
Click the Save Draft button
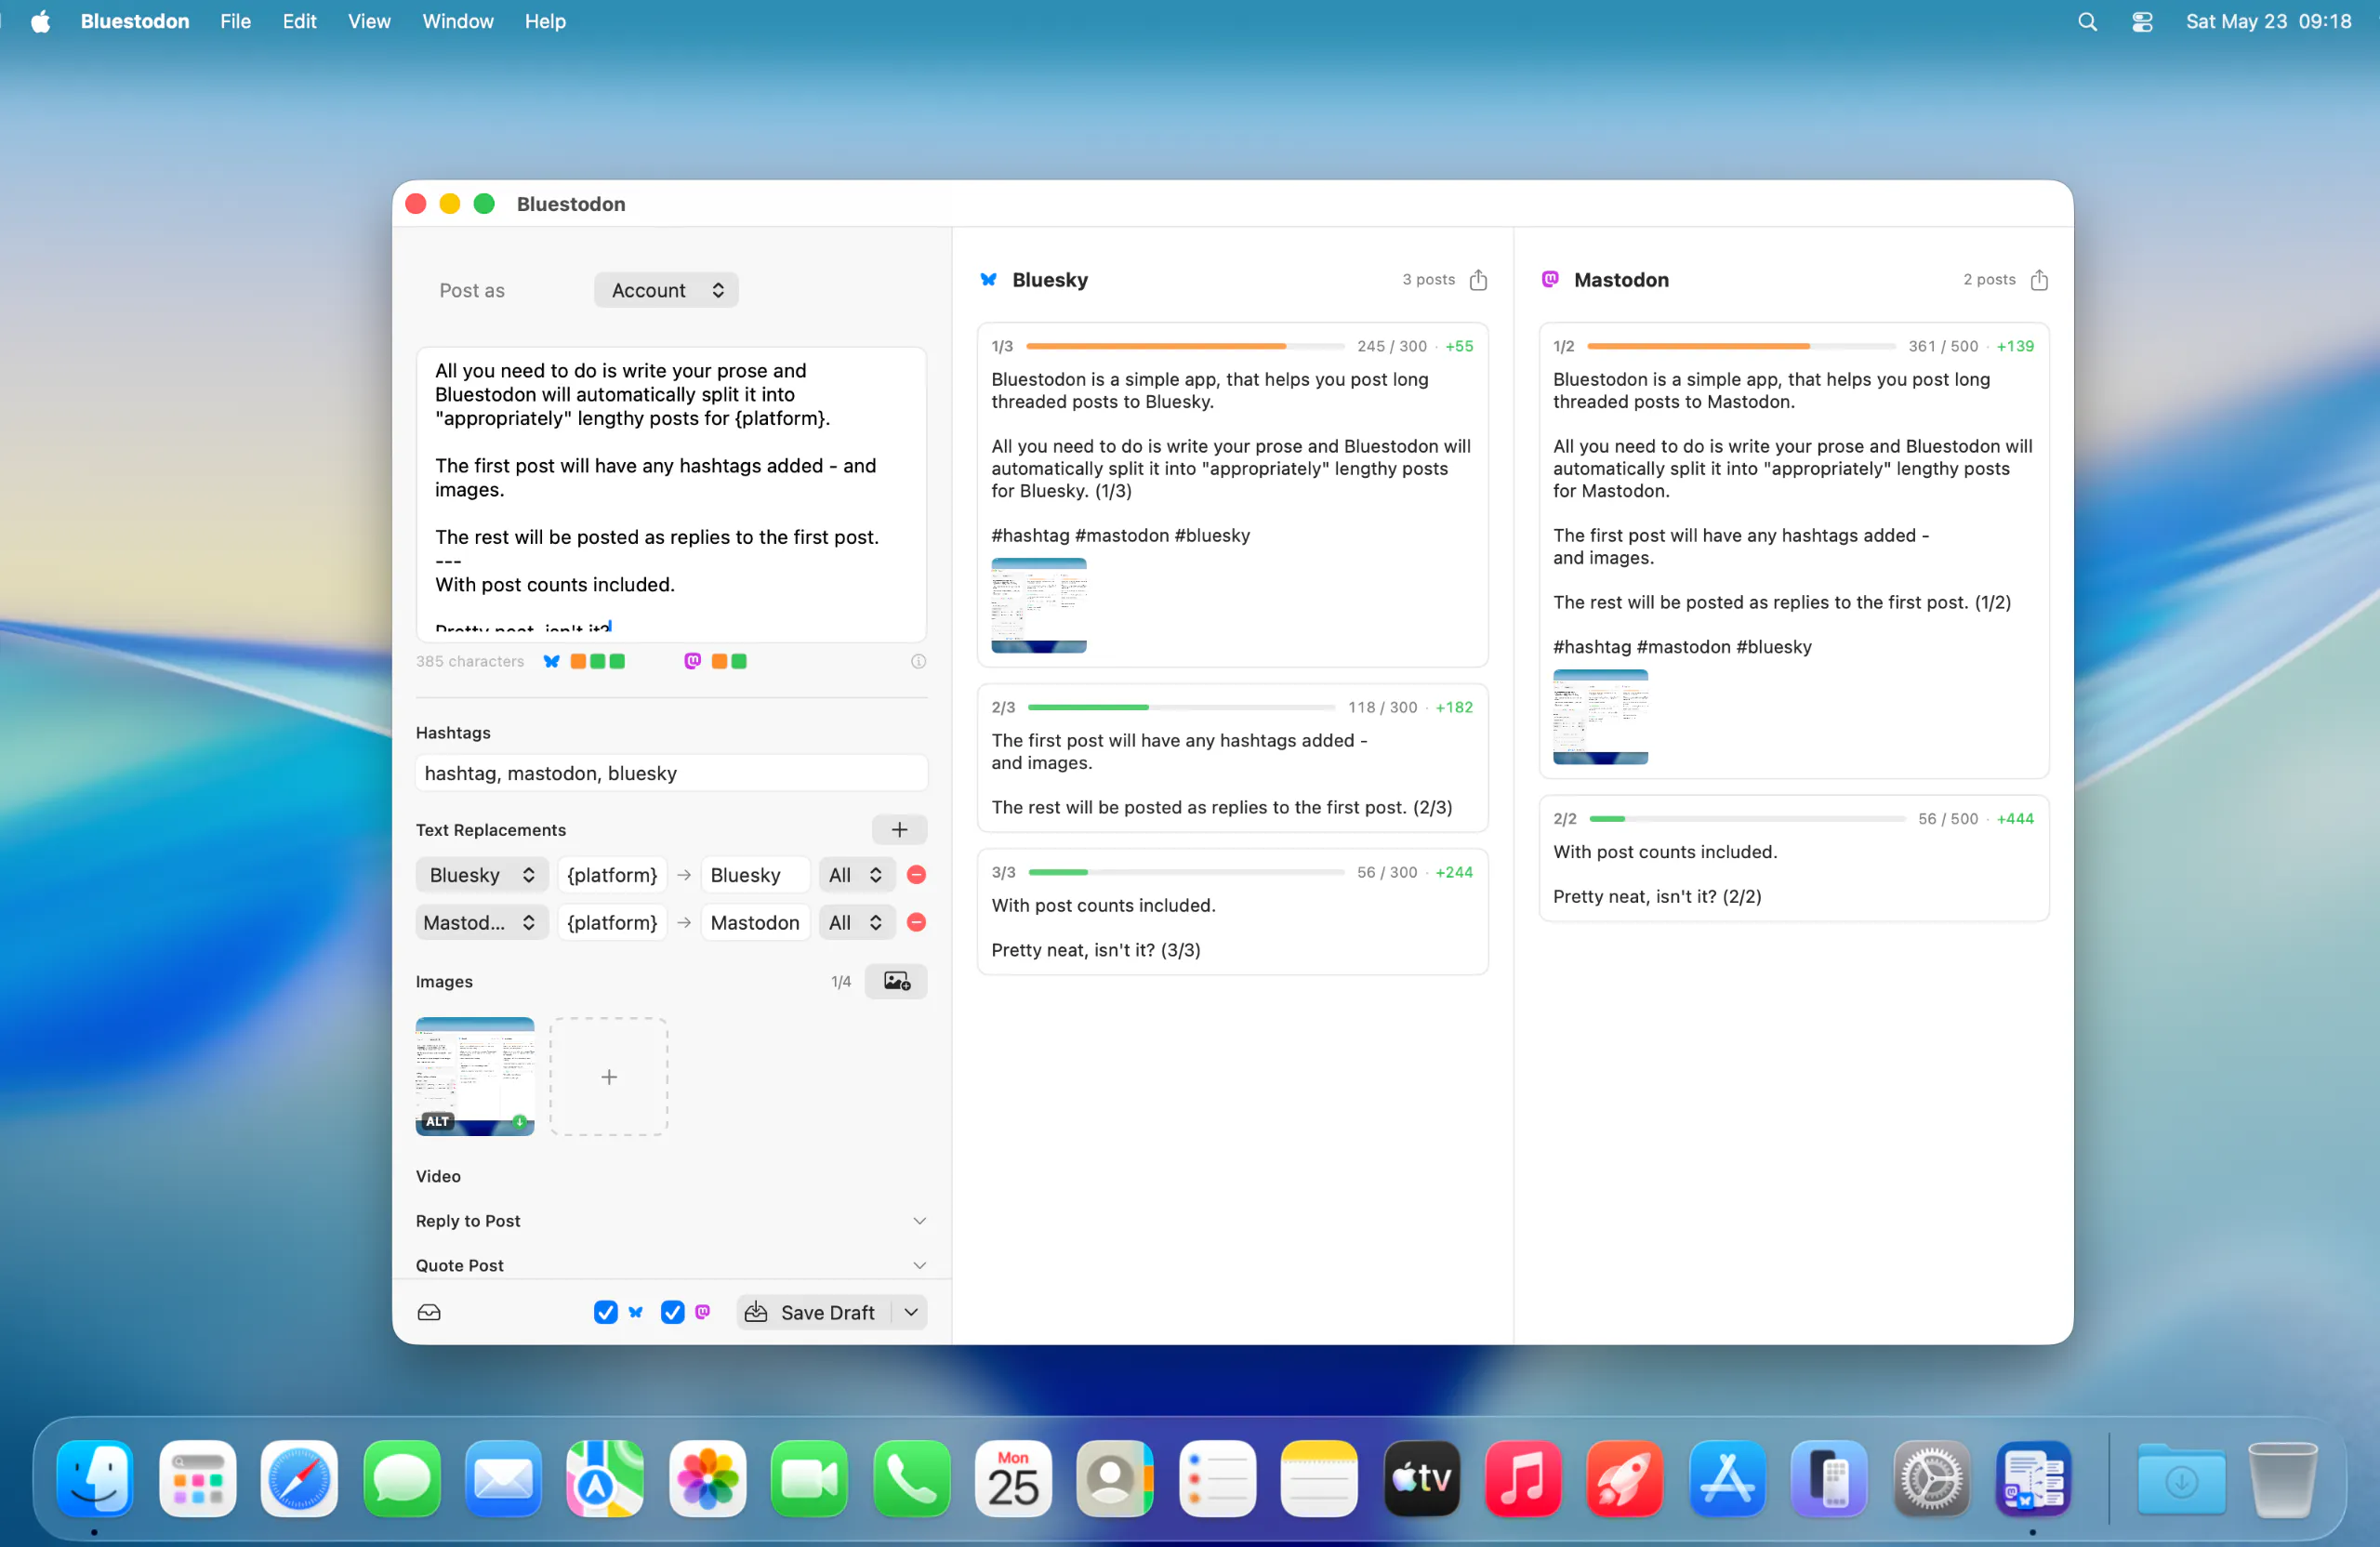click(x=814, y=1312)
